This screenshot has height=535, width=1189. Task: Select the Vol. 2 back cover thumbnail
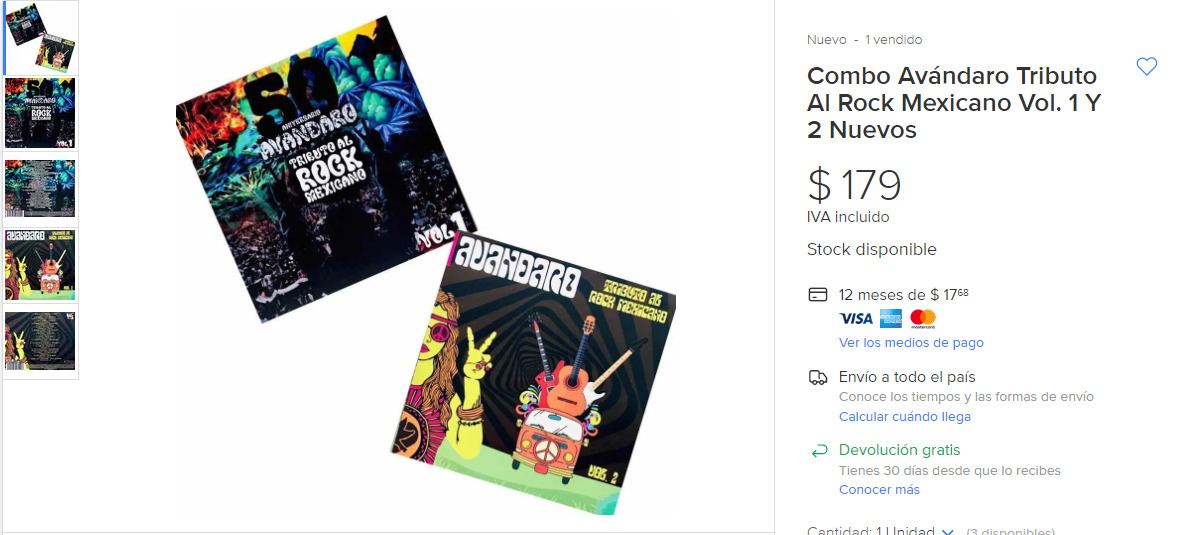click(40, 341)
